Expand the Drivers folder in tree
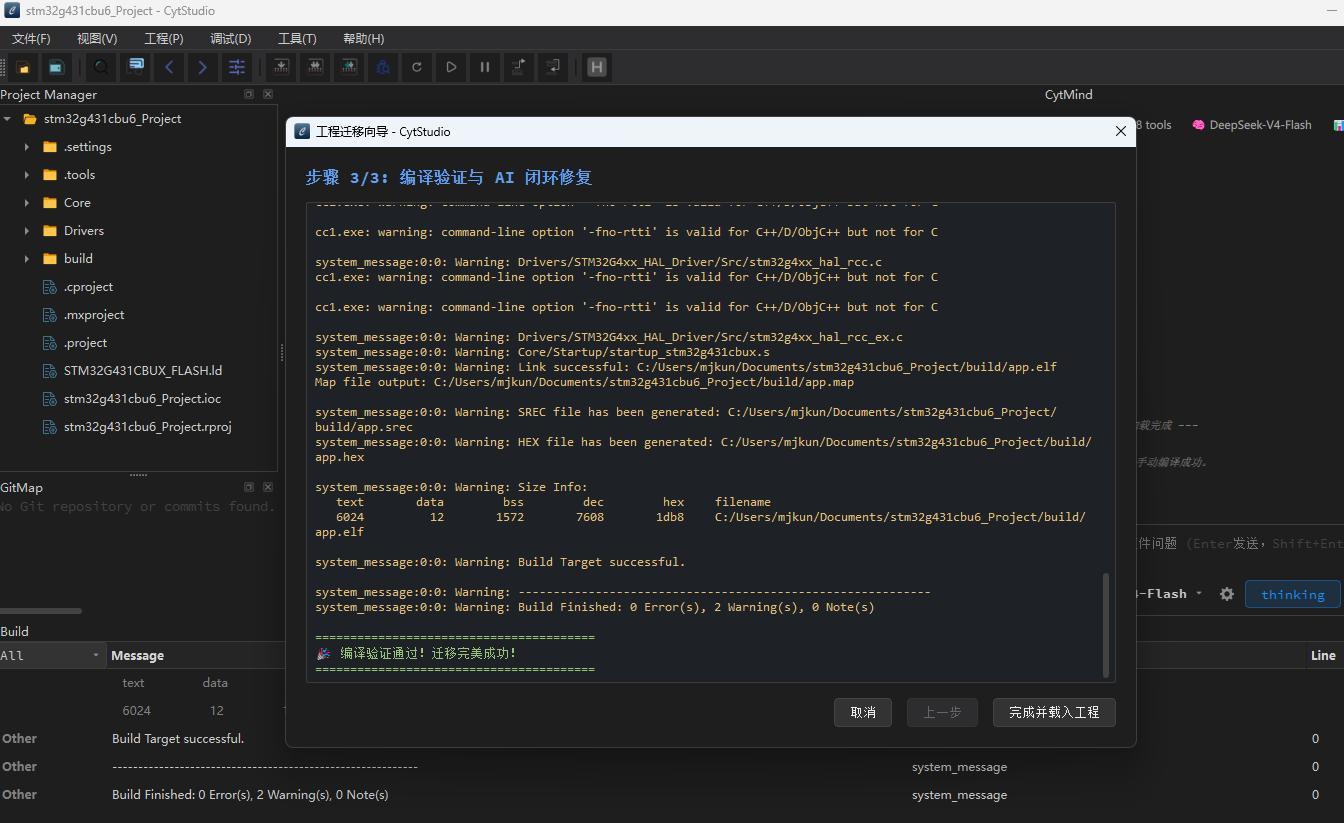1344x823 pixels. point(27,231)
